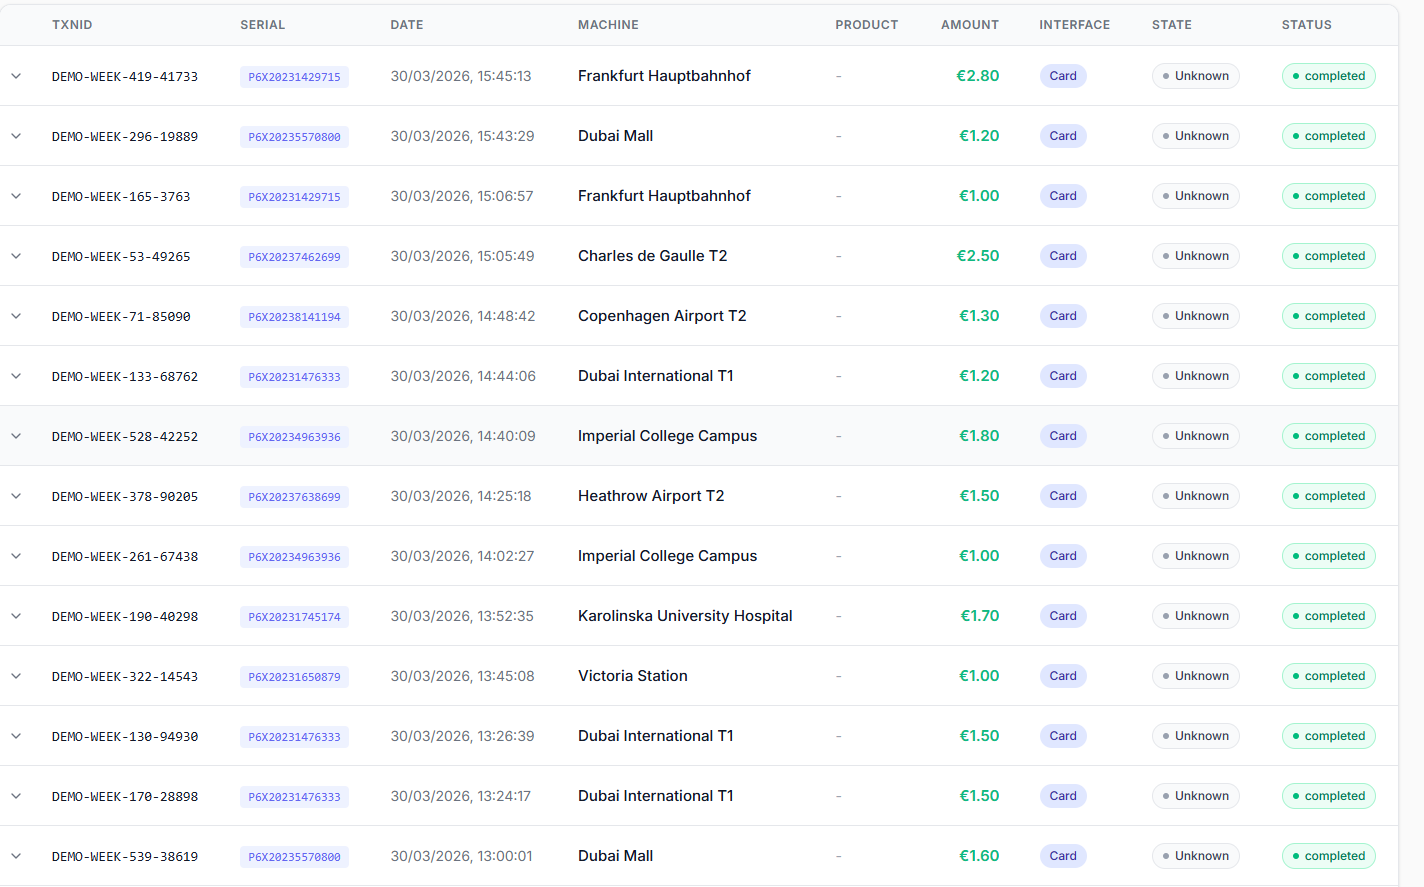Click the MACHINE column header
1424x887 pixels.
coord(608,25)
